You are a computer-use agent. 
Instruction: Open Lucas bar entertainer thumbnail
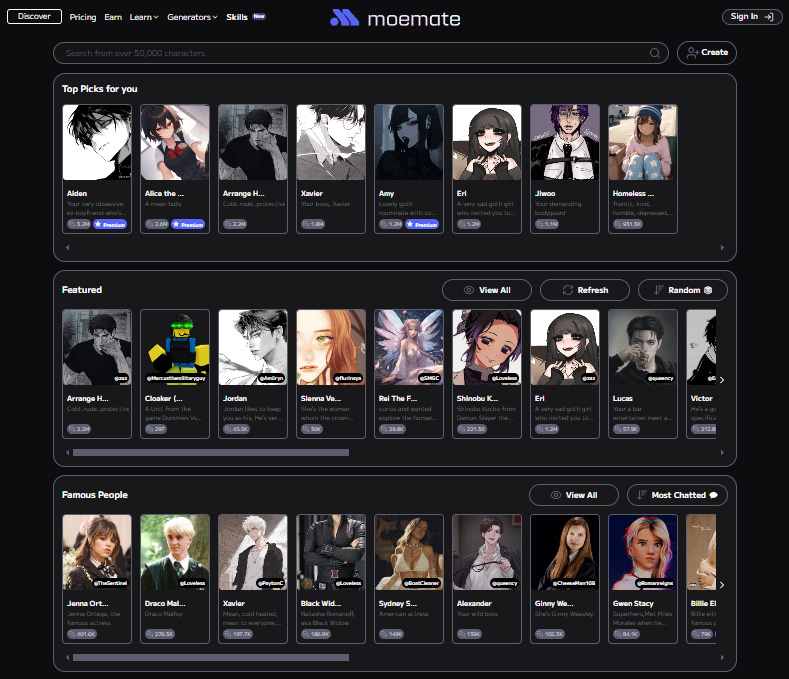coord(643,347)
